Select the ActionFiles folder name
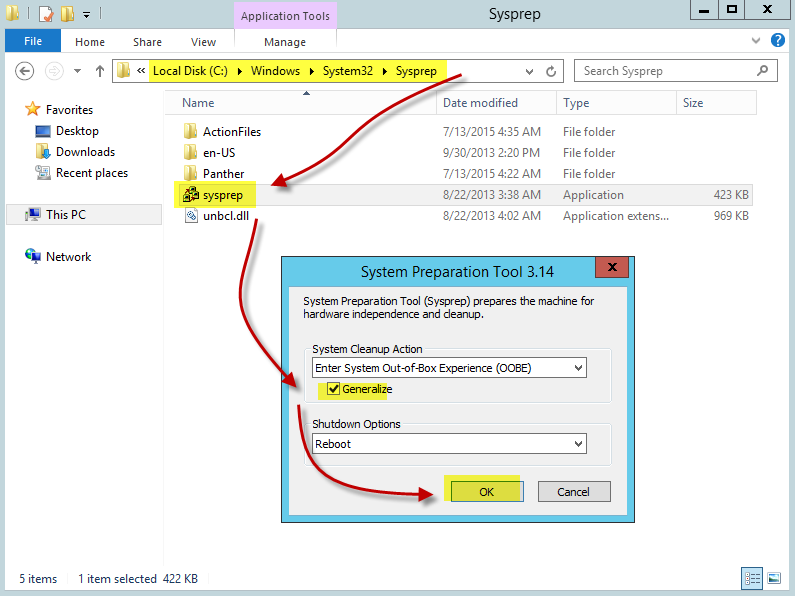Image resolution: width=795 pixels, height=596 pixels. [232, 132]
